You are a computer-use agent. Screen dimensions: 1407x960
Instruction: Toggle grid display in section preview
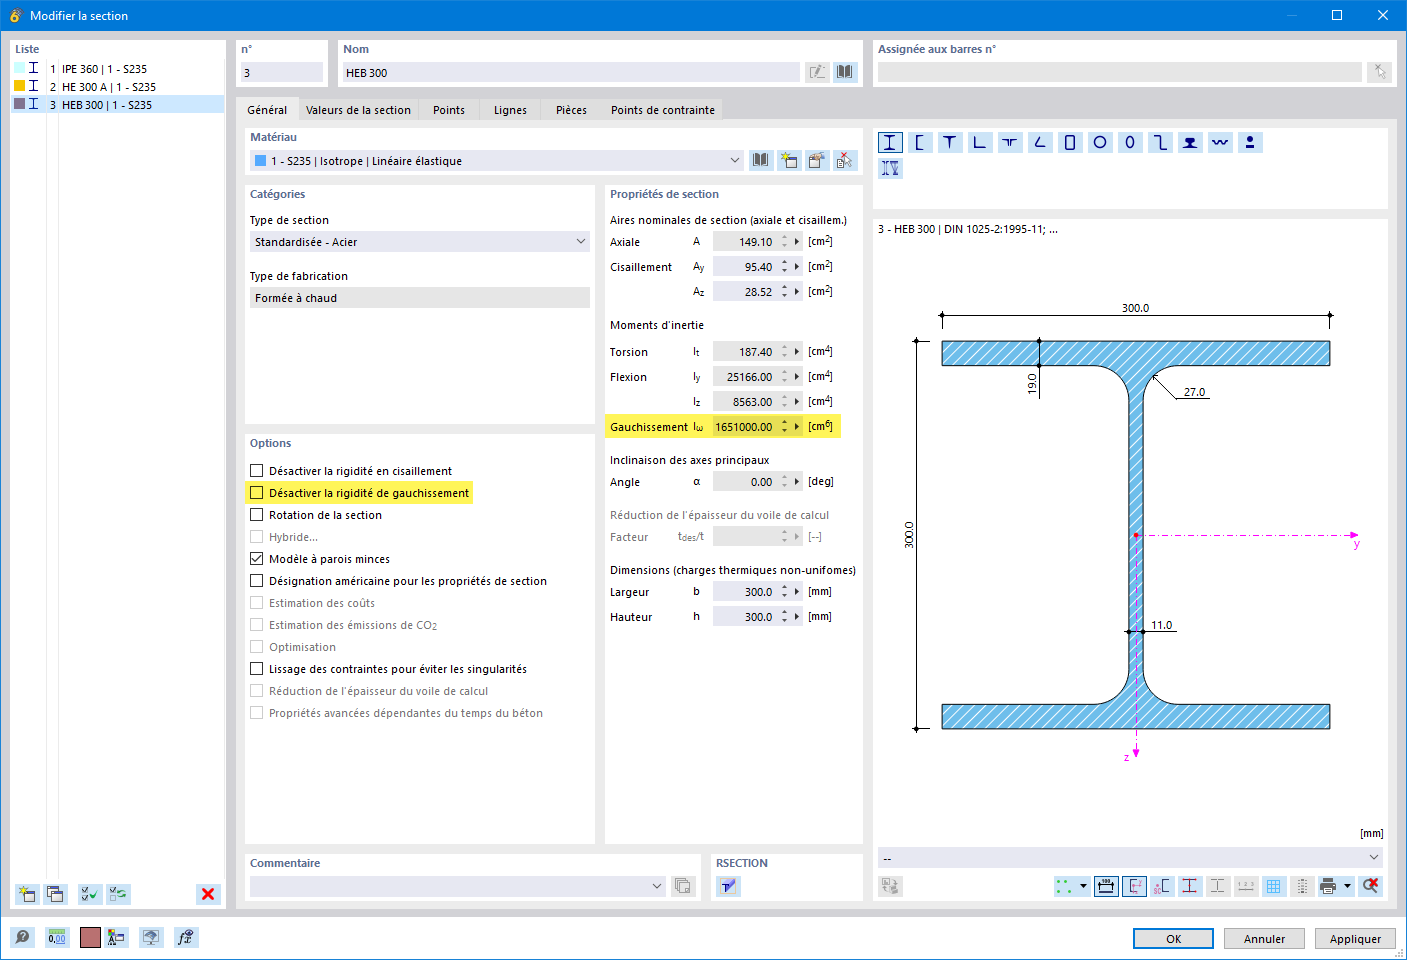(x=1274, y=886)
